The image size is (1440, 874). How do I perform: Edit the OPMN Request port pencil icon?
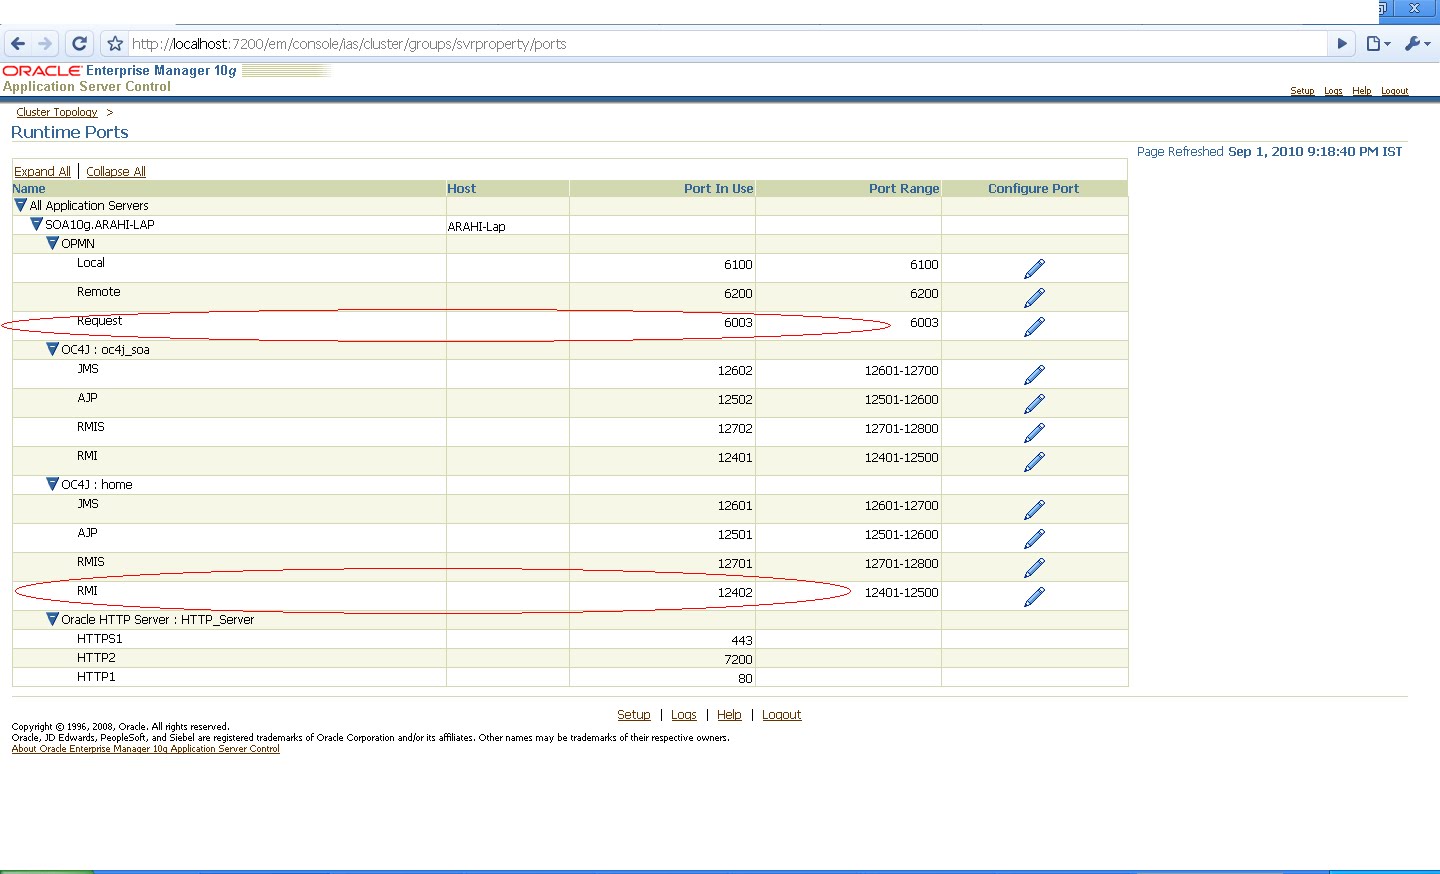point(1034,326)
